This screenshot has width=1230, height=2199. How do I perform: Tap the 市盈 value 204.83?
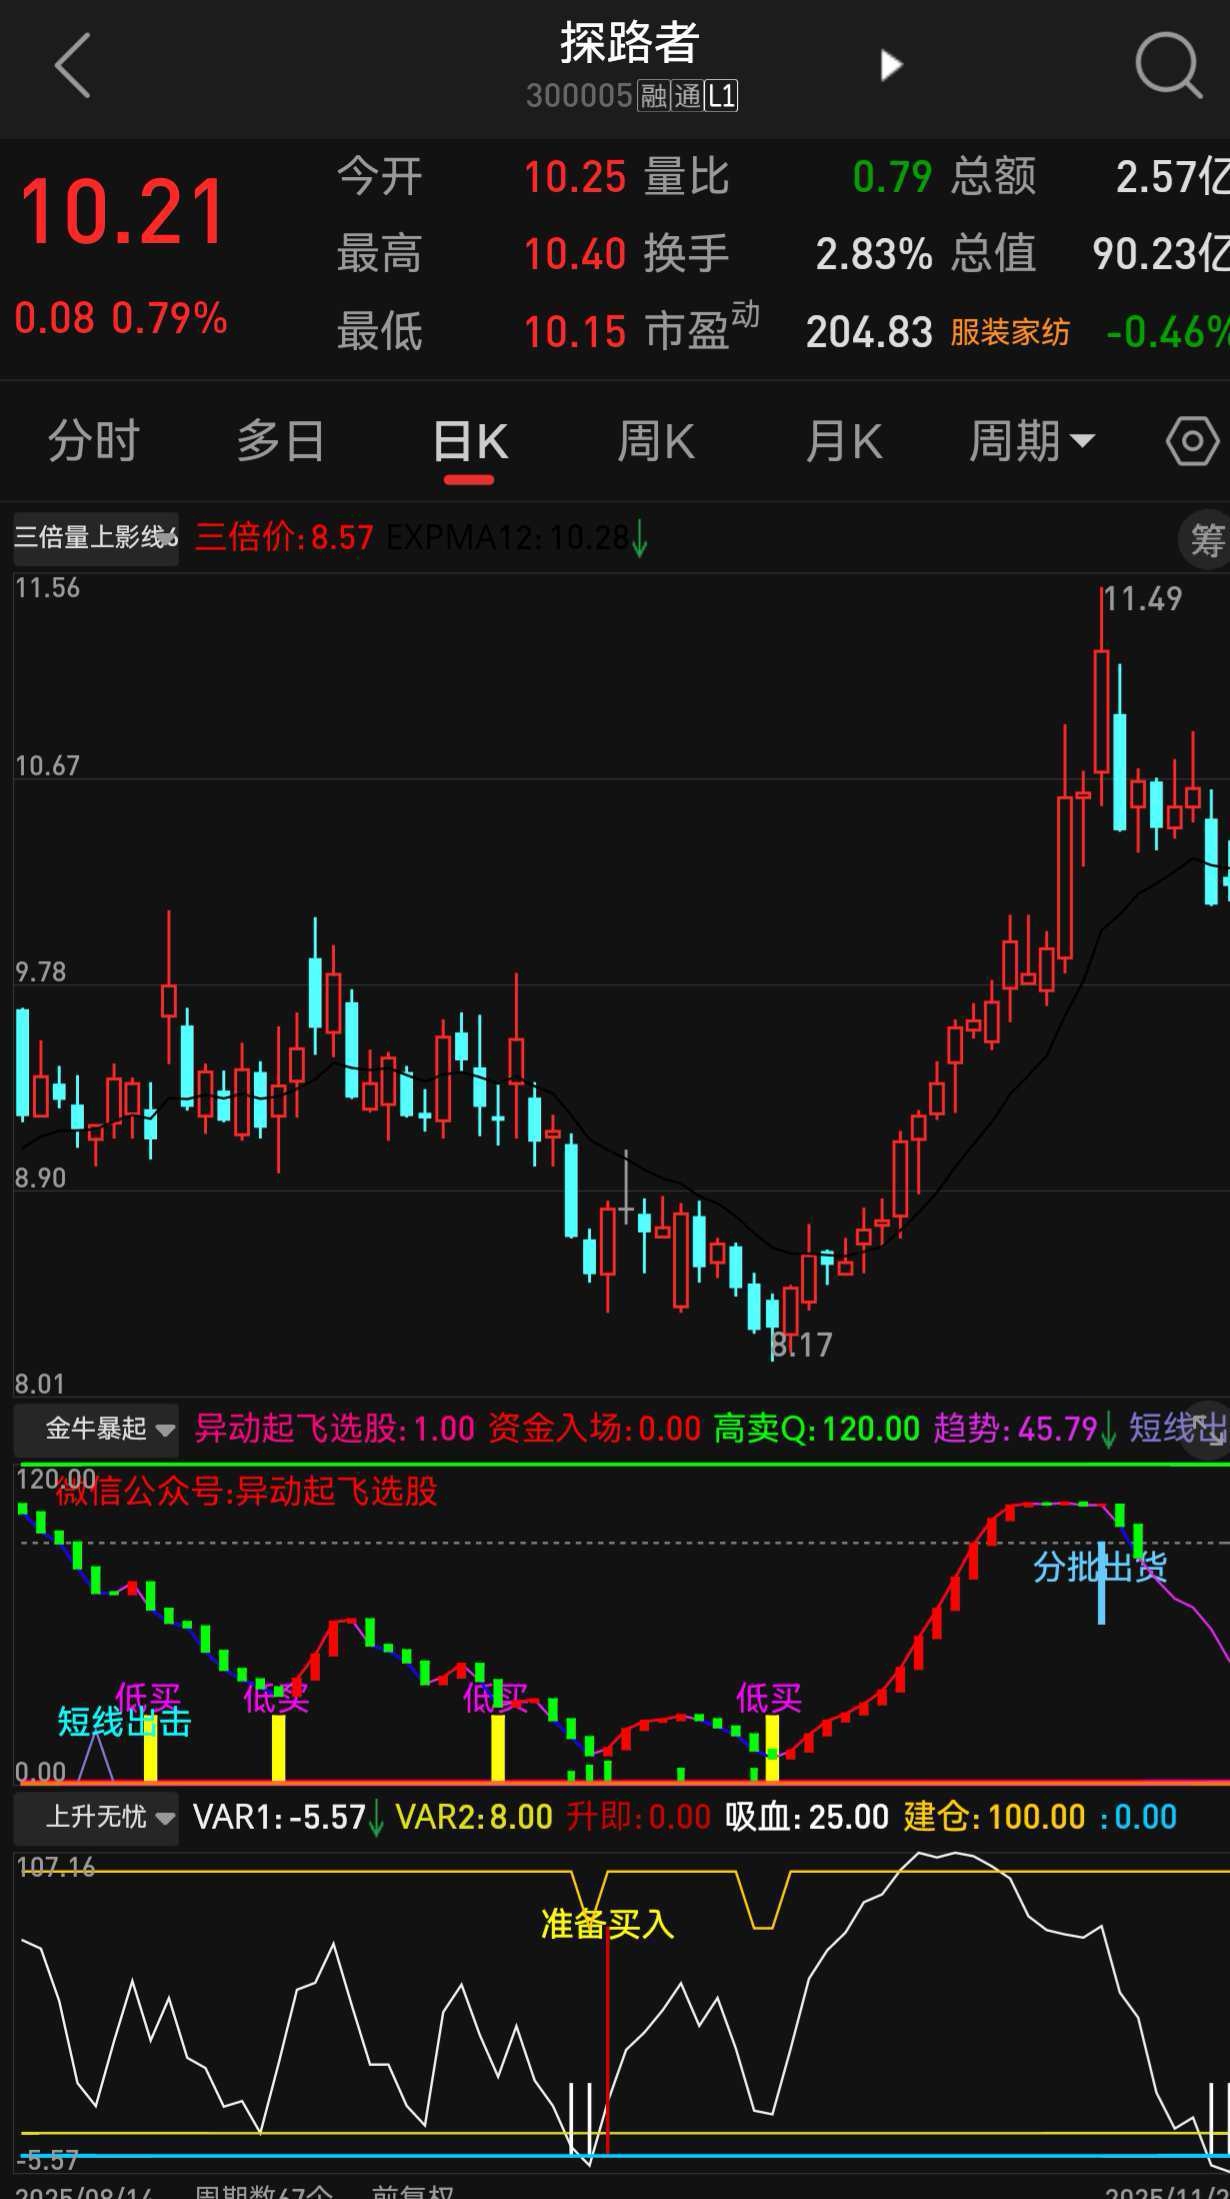(869, 332)
